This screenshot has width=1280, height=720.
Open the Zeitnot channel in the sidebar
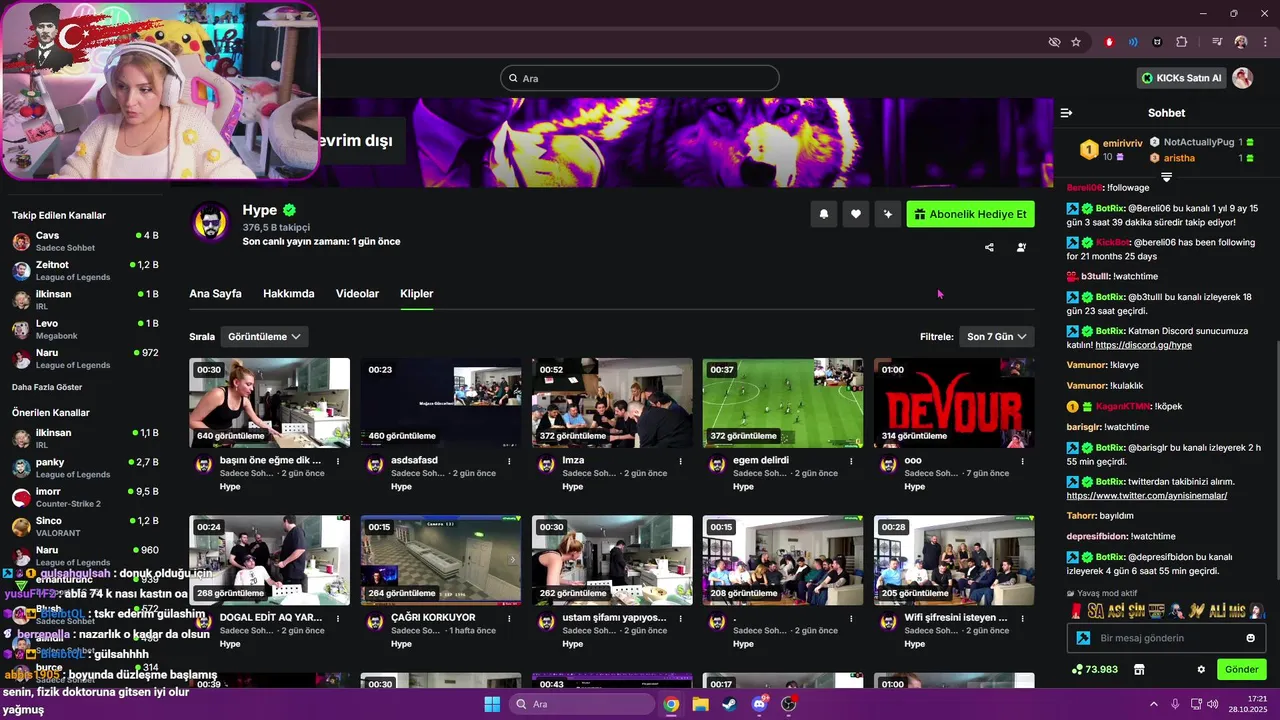click(85, 270)
